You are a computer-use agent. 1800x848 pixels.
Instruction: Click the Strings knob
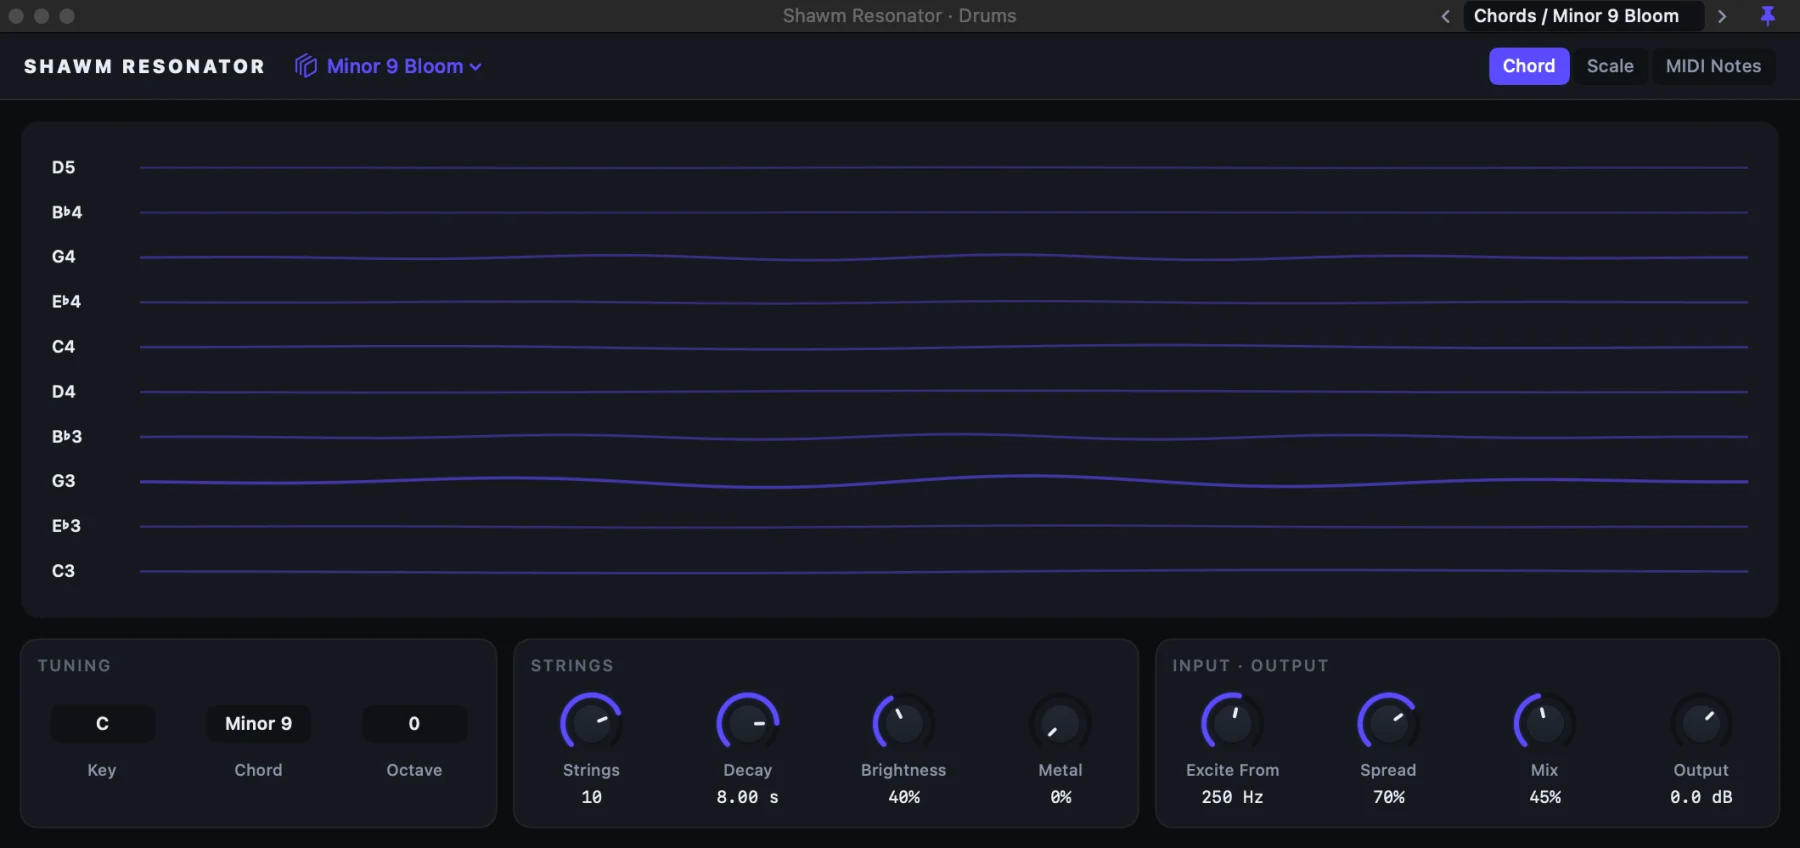(x=591, y=722)
